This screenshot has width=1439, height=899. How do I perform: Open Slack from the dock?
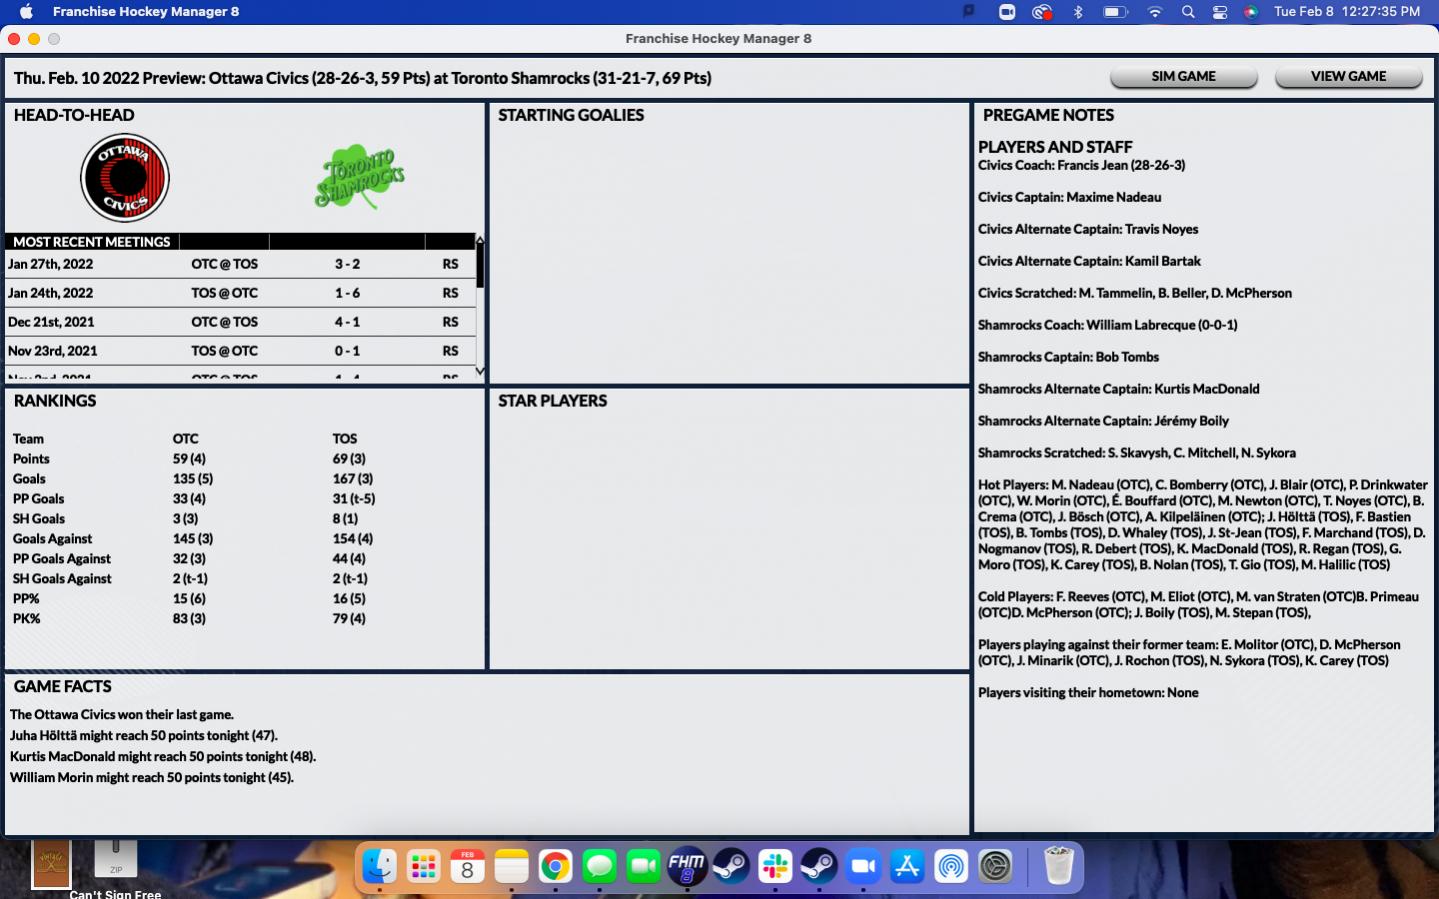775,866
